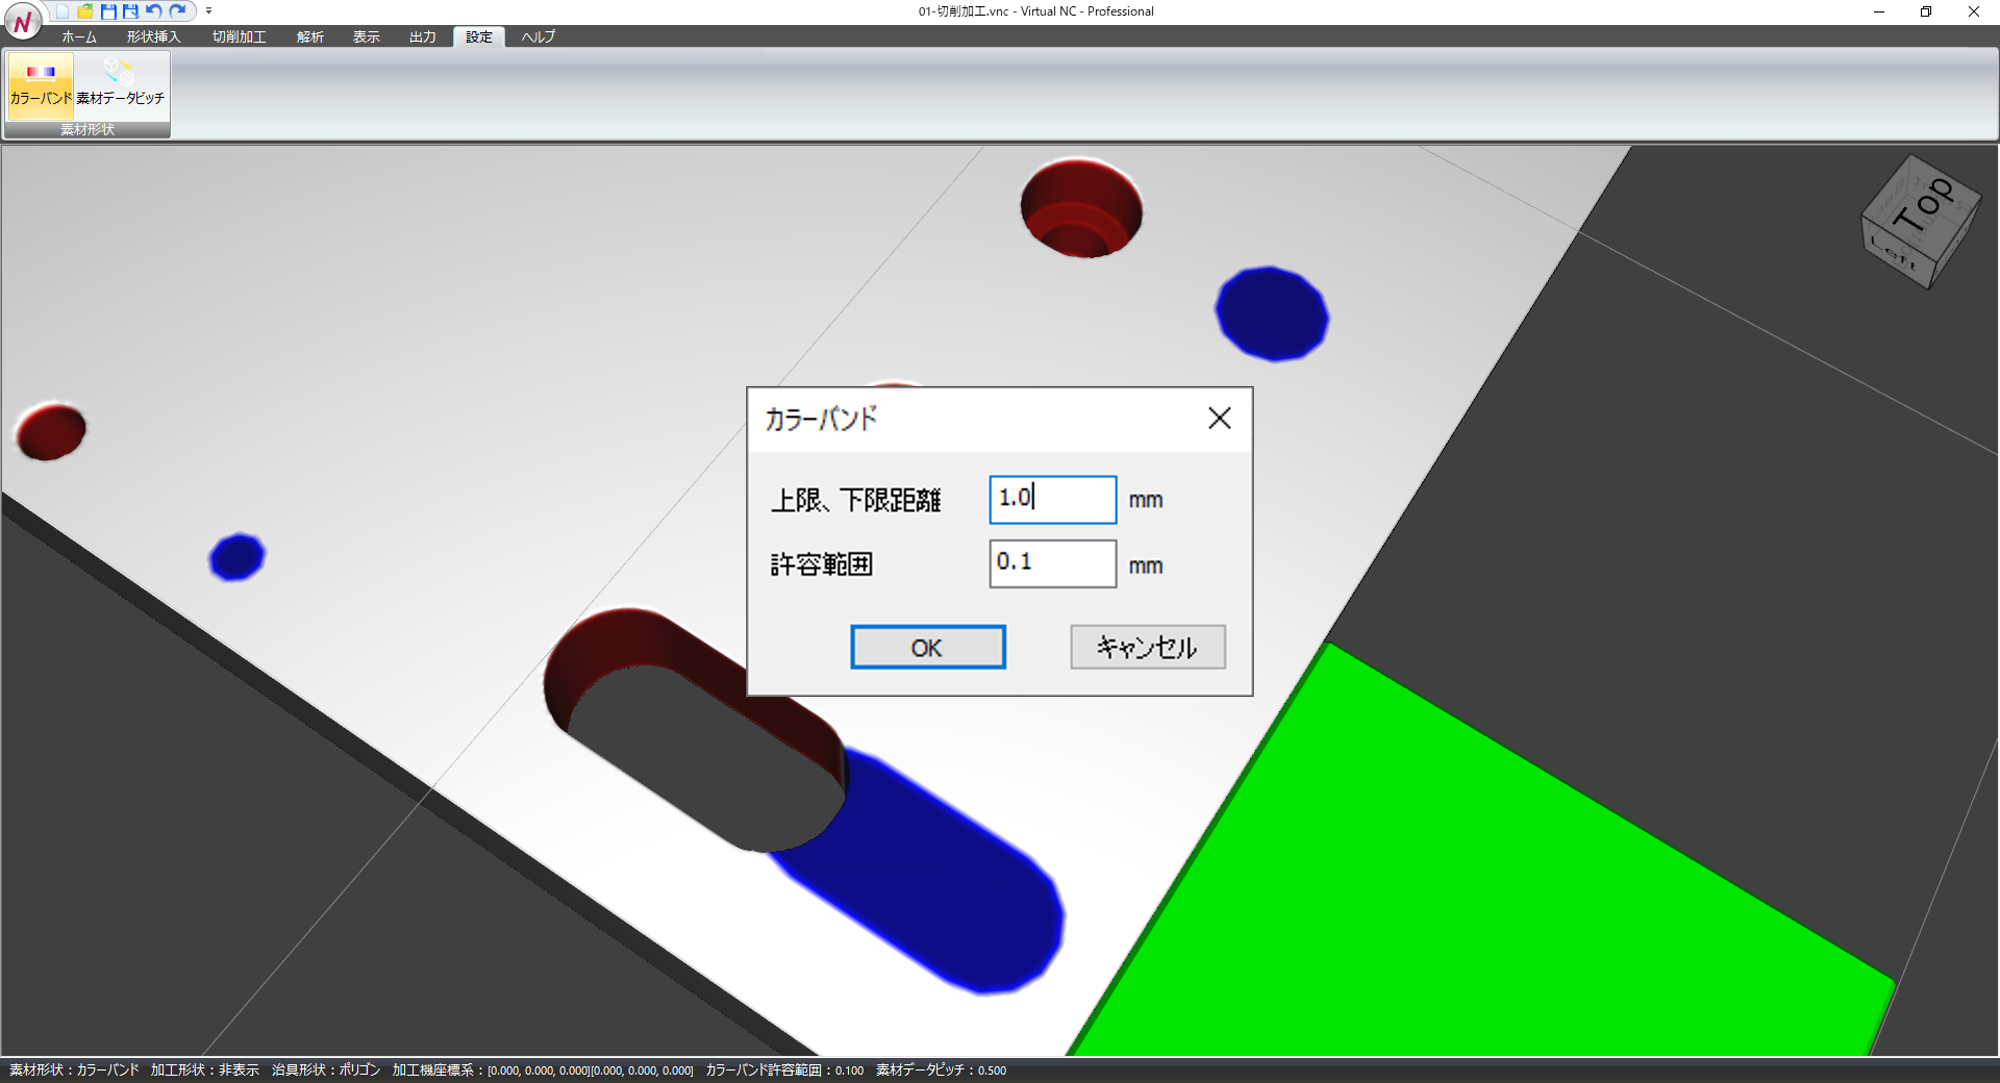Click the New file icon in quick access toolbar
2000x1083 pixels.
coord(62,11)
